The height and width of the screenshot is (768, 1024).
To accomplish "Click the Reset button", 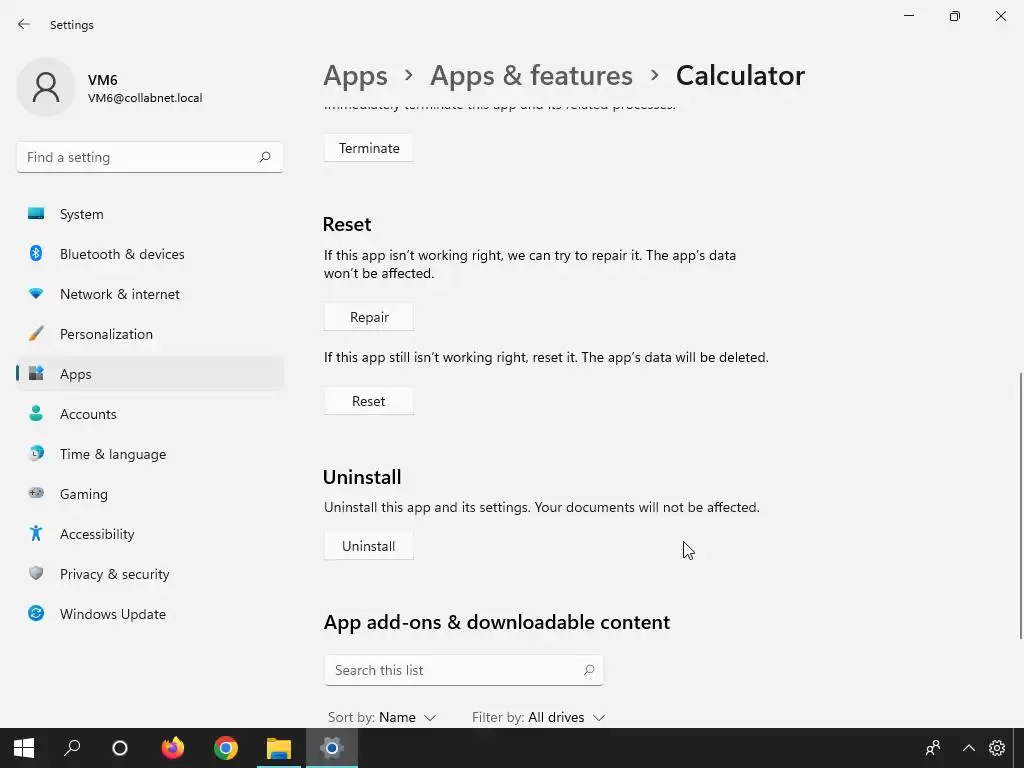I will 369,402.
